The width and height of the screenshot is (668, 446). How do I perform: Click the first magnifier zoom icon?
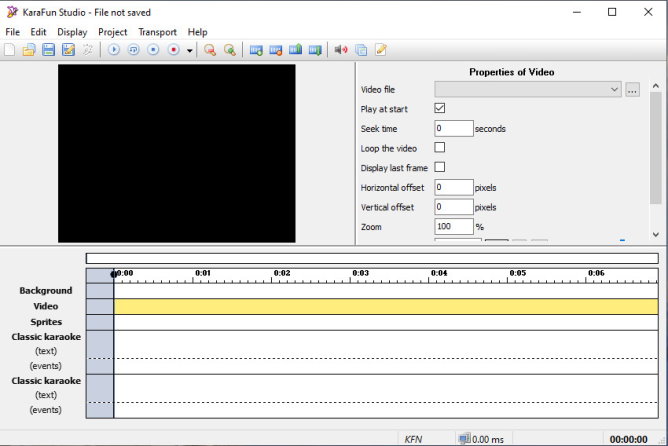(210, 49)
